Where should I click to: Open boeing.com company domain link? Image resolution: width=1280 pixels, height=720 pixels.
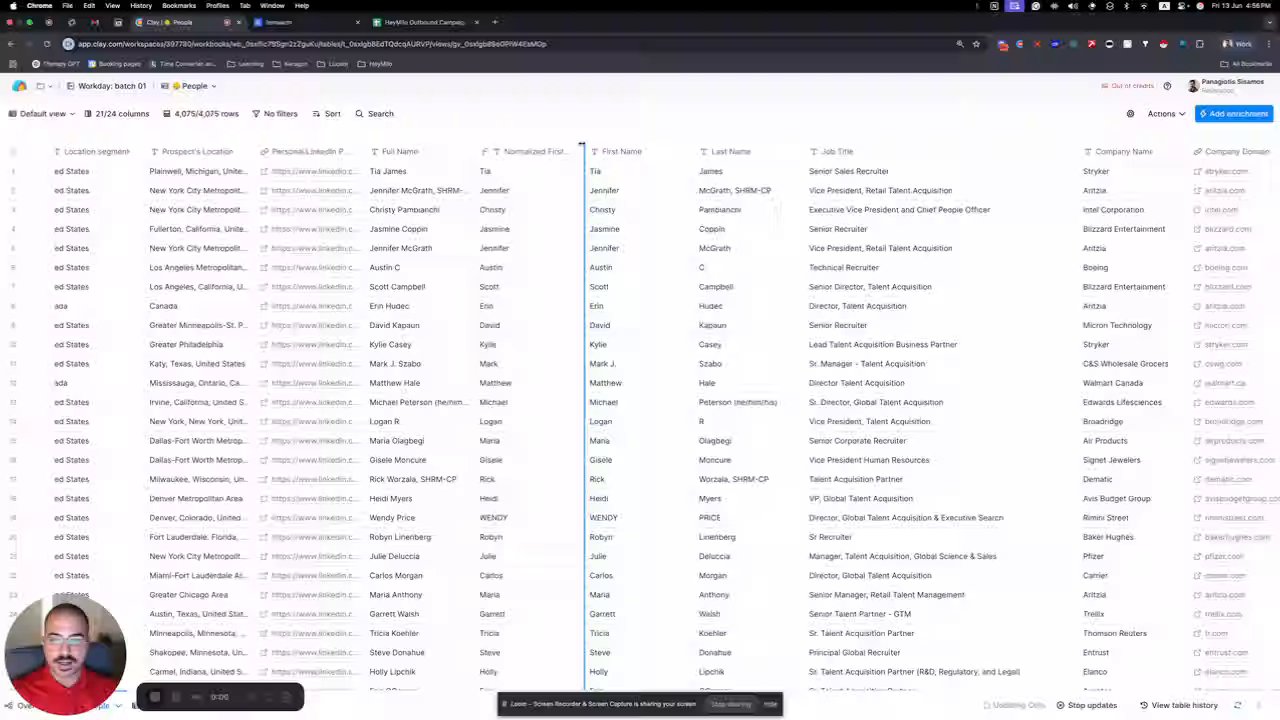point(1225,268)
